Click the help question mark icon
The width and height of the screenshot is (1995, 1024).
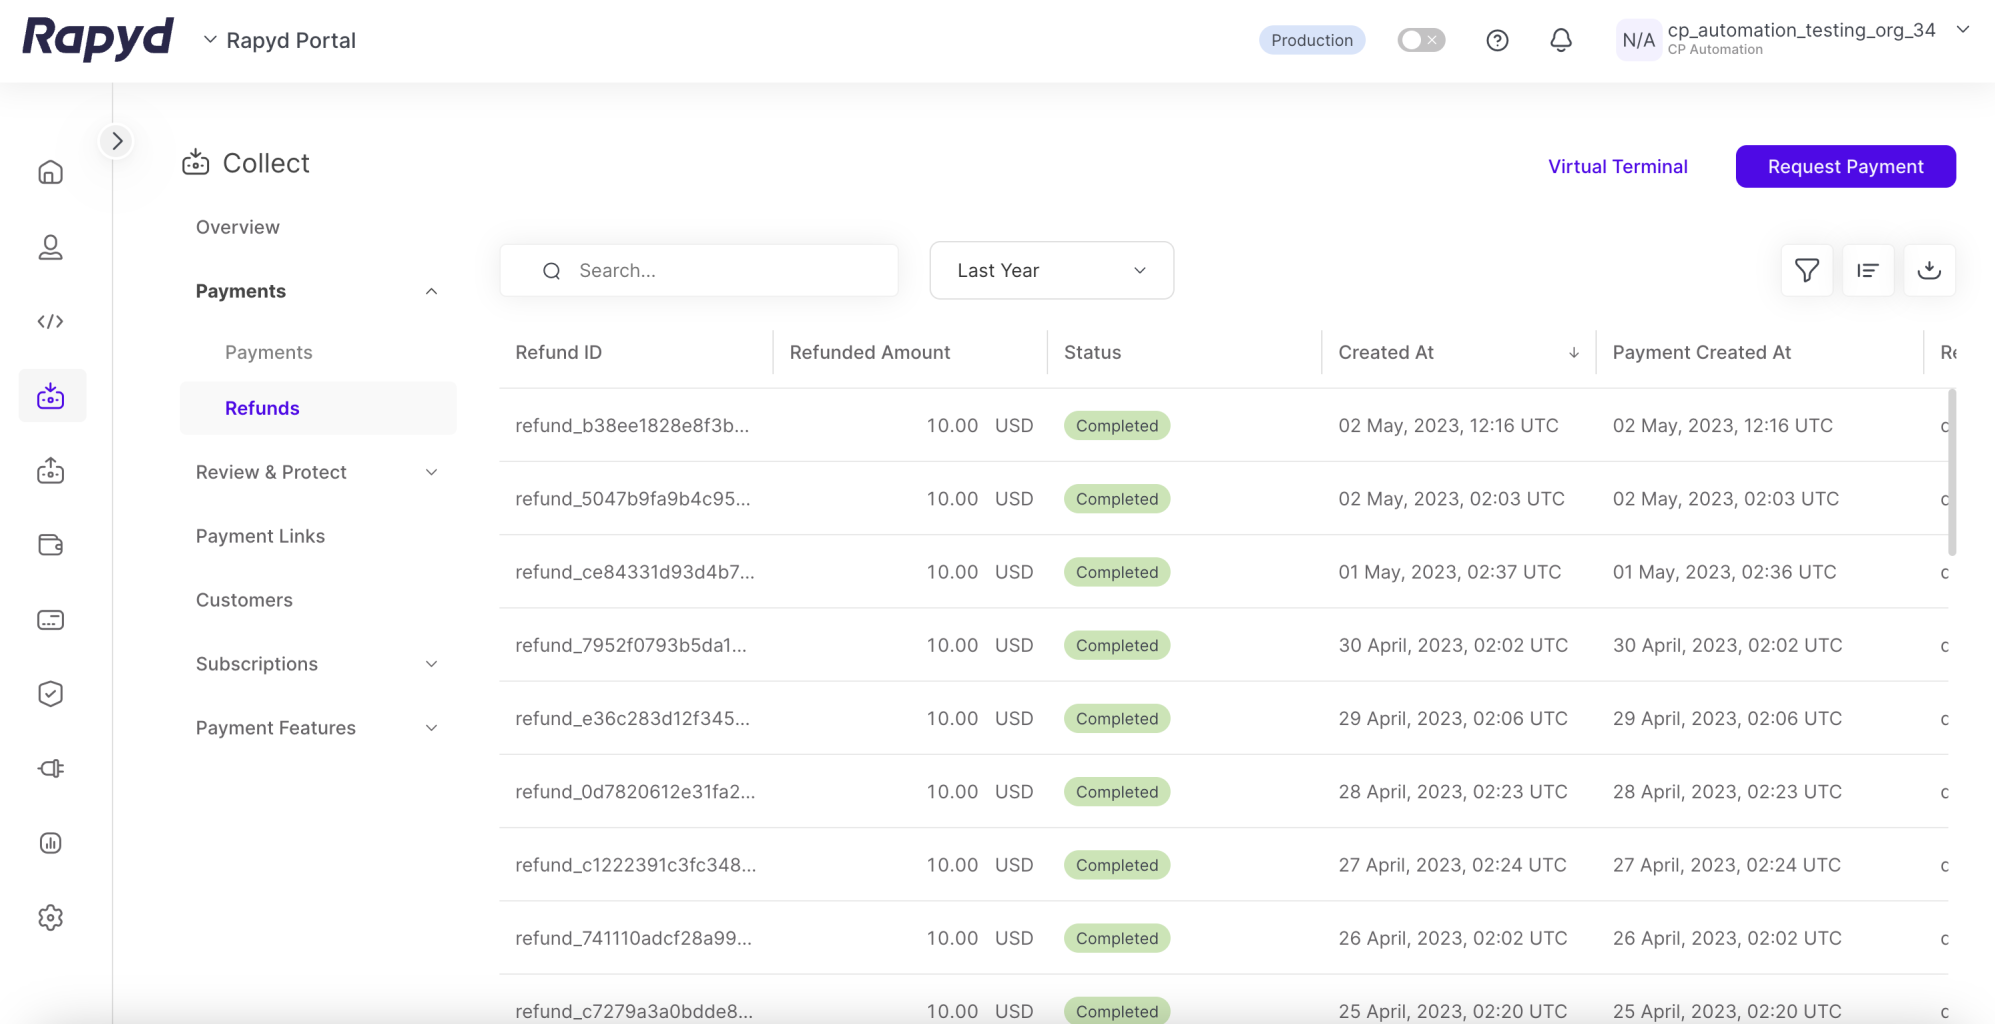1497,40
